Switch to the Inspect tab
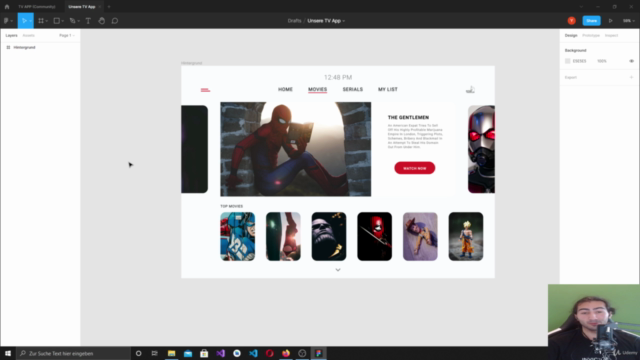The height and width of the screenshot is (360, 640). 611,36
